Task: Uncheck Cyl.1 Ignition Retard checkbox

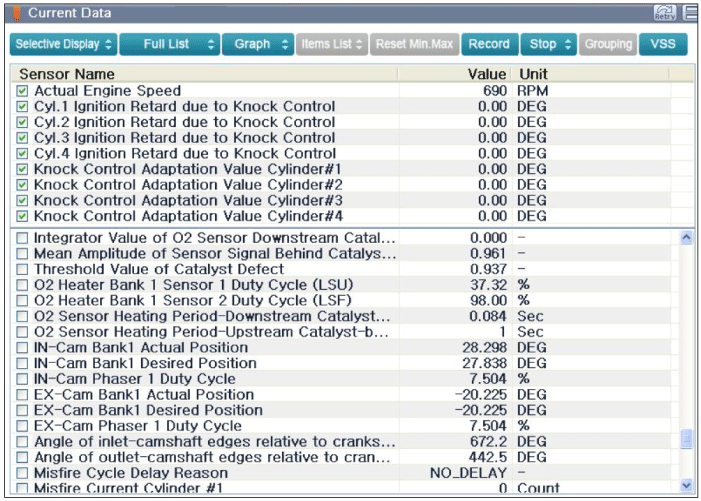Action: tap(22, 107)
